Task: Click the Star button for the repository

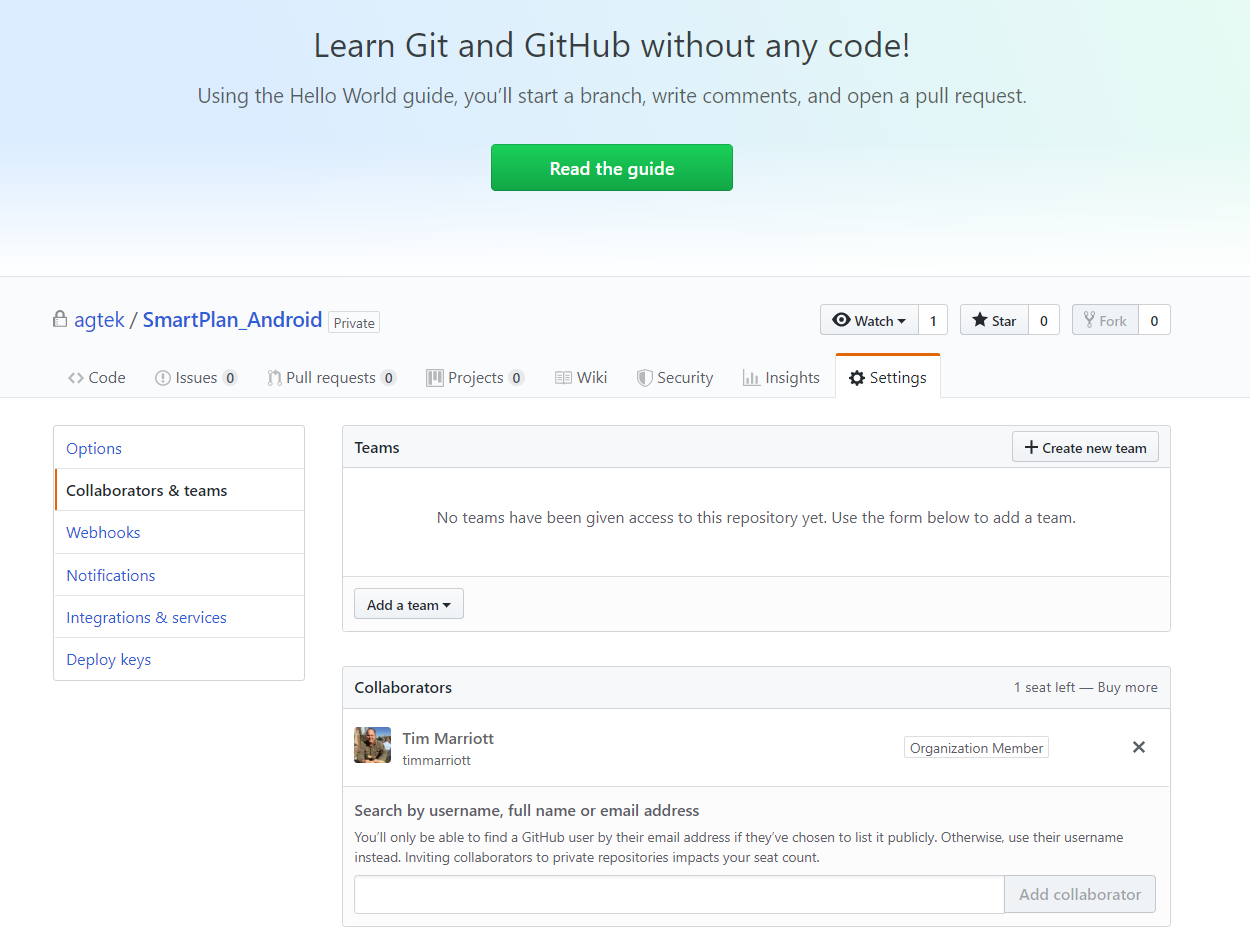Action: [x=993, y=320]
